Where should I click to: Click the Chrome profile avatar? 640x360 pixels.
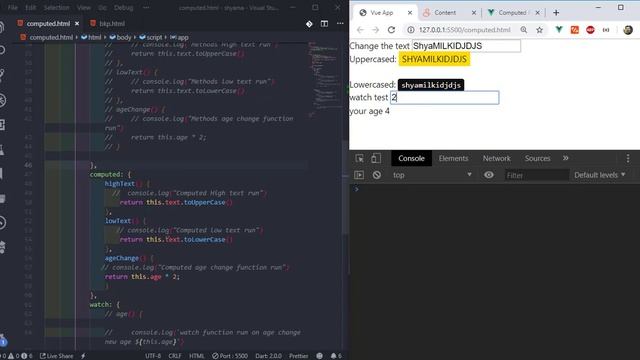[x=628, y=30]
